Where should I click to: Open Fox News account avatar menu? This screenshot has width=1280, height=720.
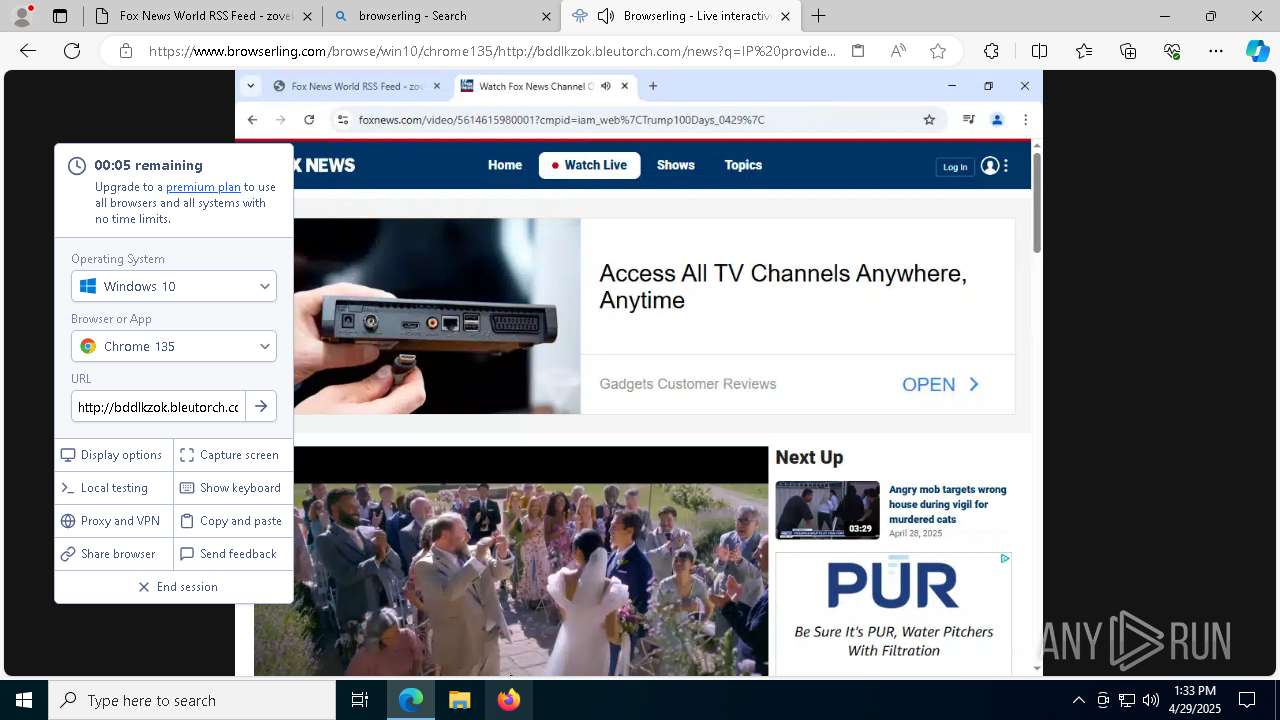(990, 166)
